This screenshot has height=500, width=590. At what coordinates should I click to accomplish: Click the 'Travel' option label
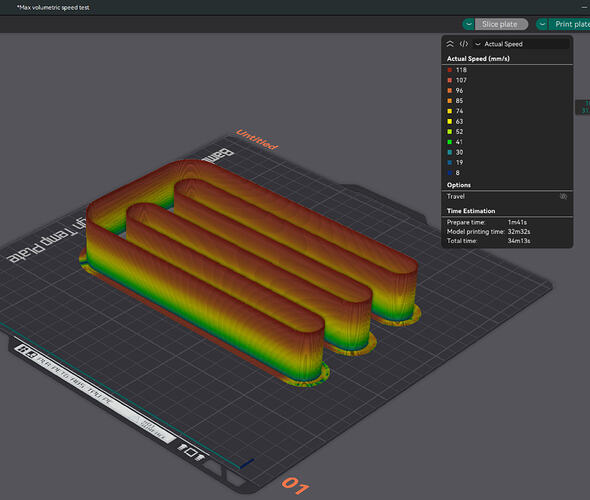[x=456, y=196]
